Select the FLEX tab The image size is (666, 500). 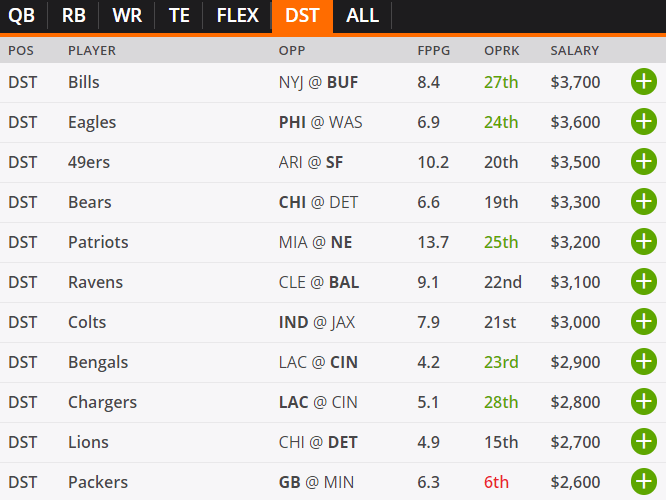[237, 15]
